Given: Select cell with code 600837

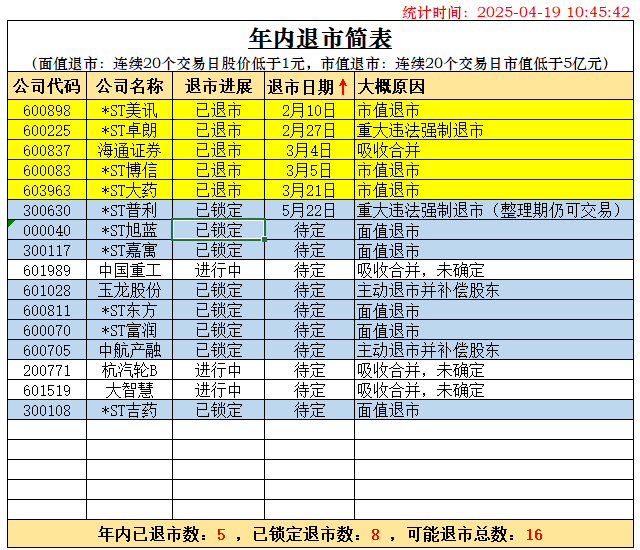Looking at the screenshot, I should click(x=47, y=150).
